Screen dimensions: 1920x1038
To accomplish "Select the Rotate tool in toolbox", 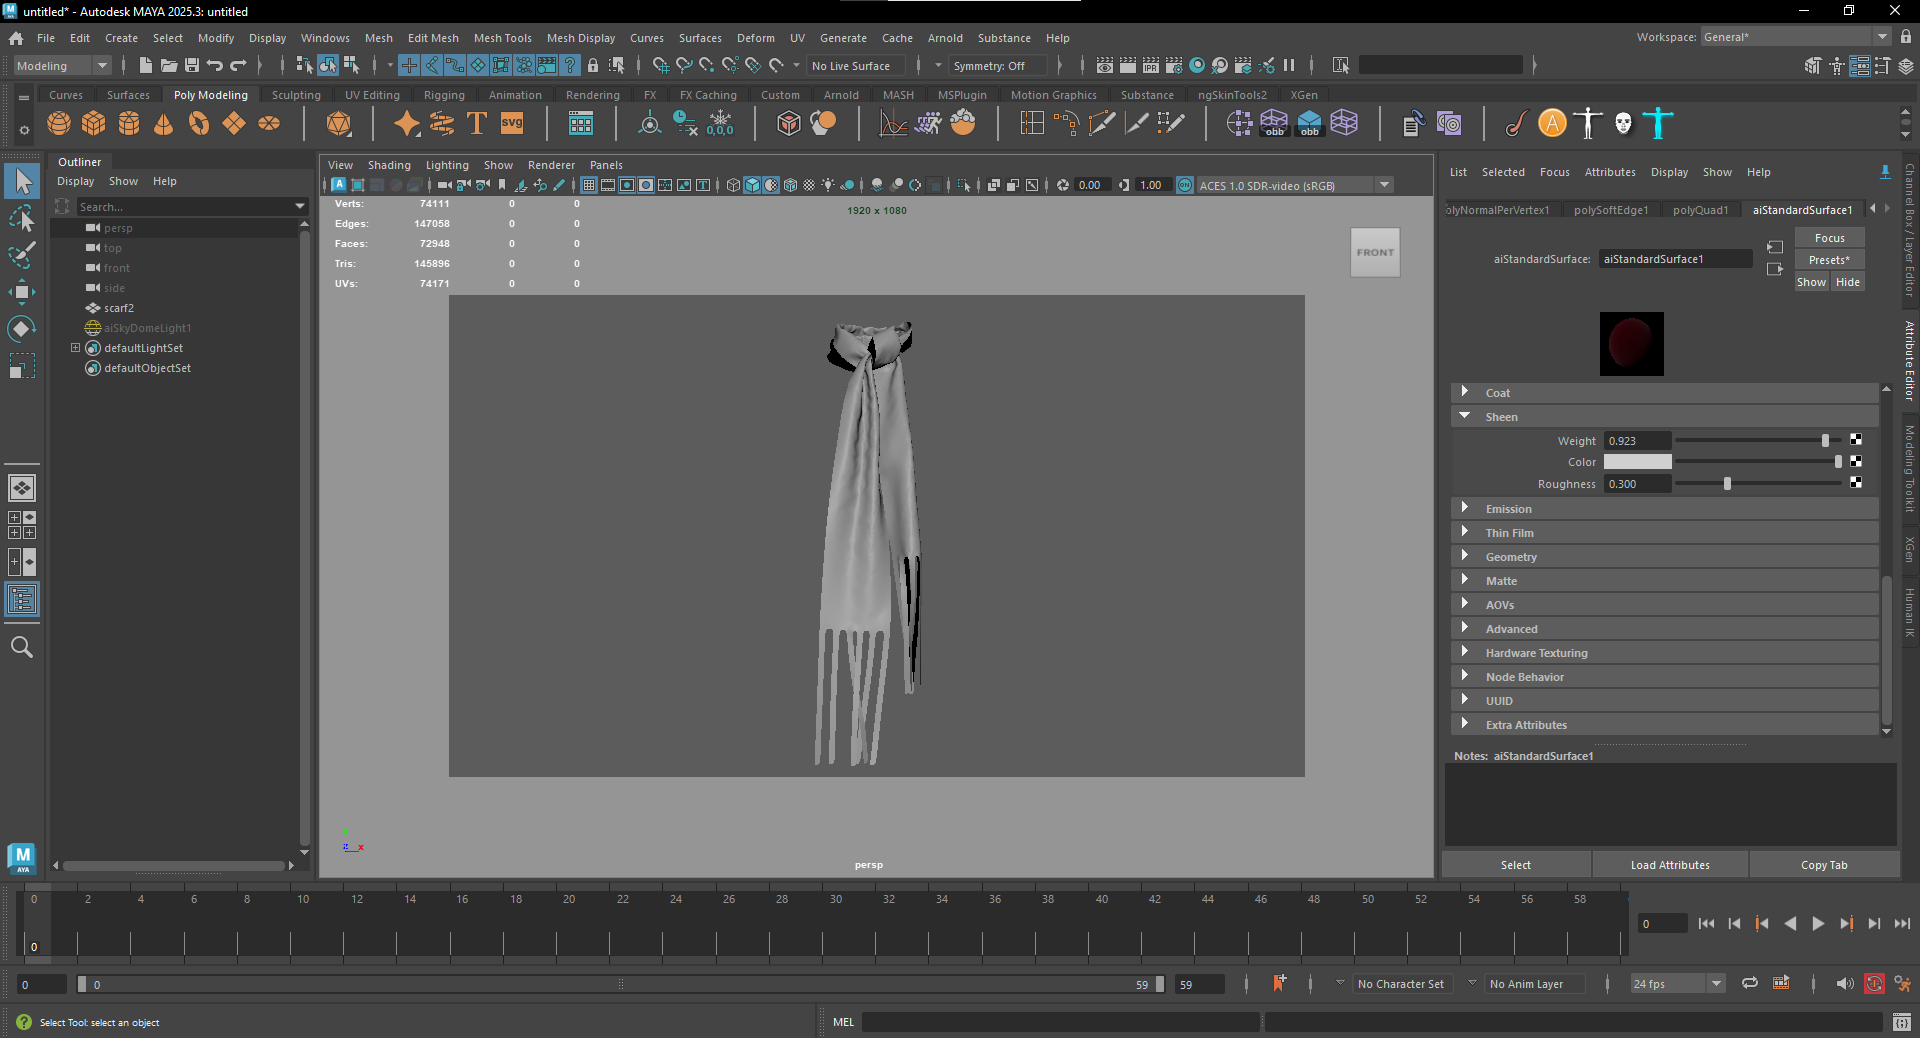I will tap(21, 329).
